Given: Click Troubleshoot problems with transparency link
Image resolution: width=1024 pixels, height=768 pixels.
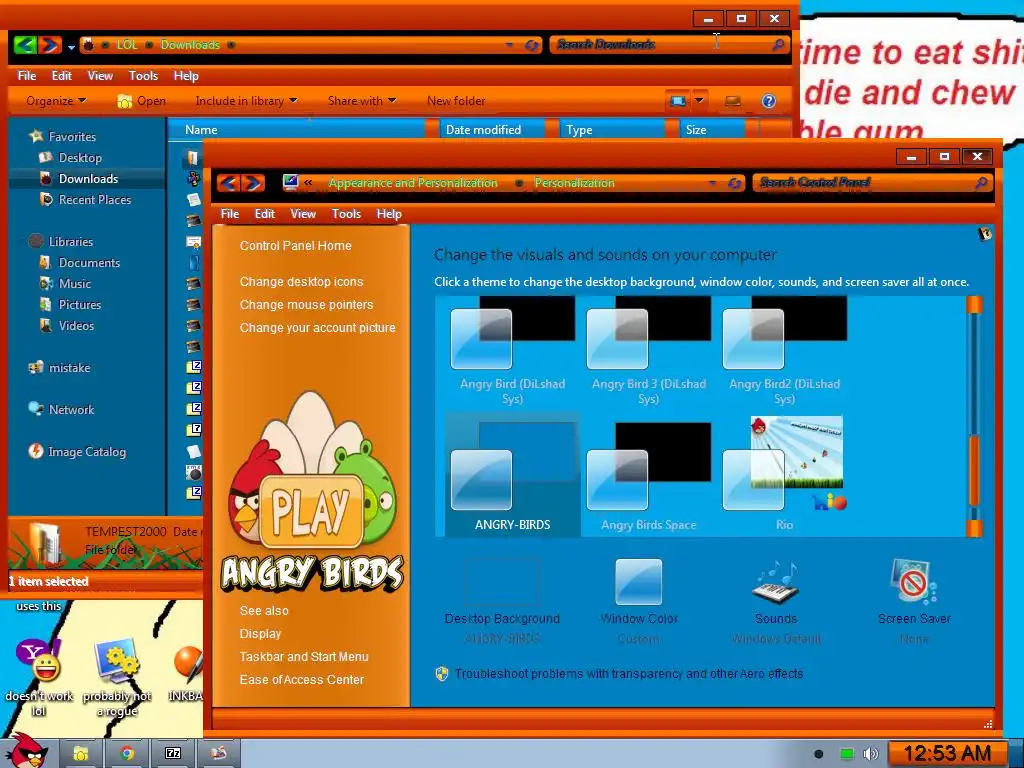Looking at the screenshot, I should [628, 673].
